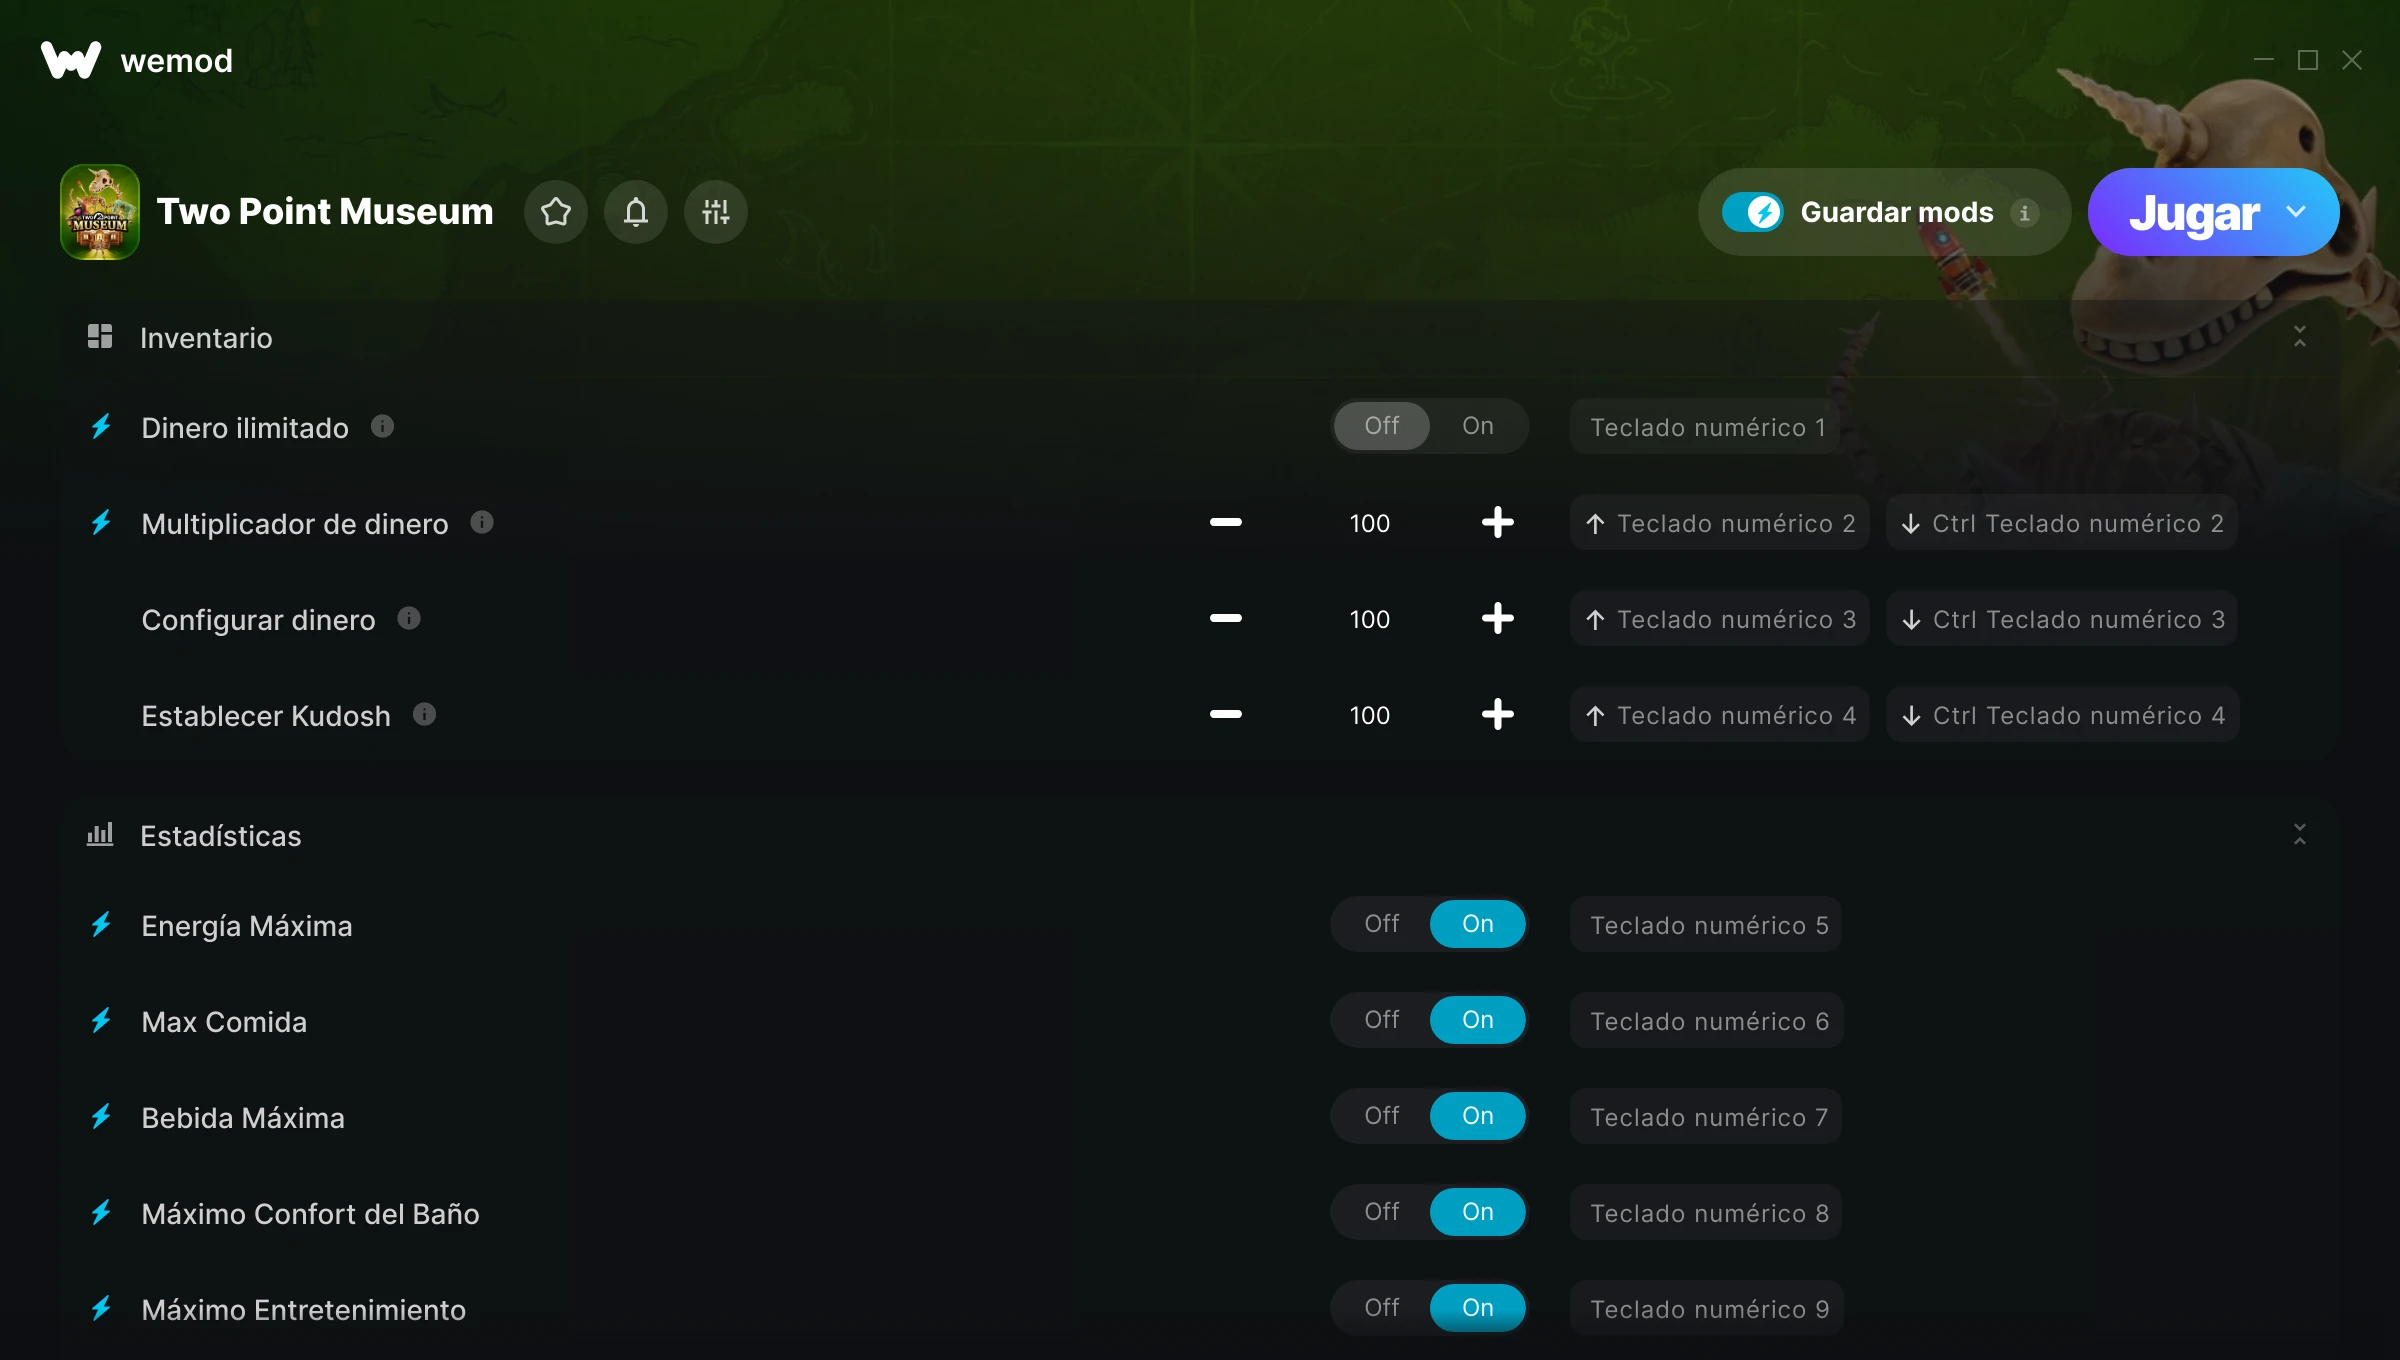Add Two Point Museum to favorites star
Viewport: 2400px width, 1360px height.
coord(556,212)
